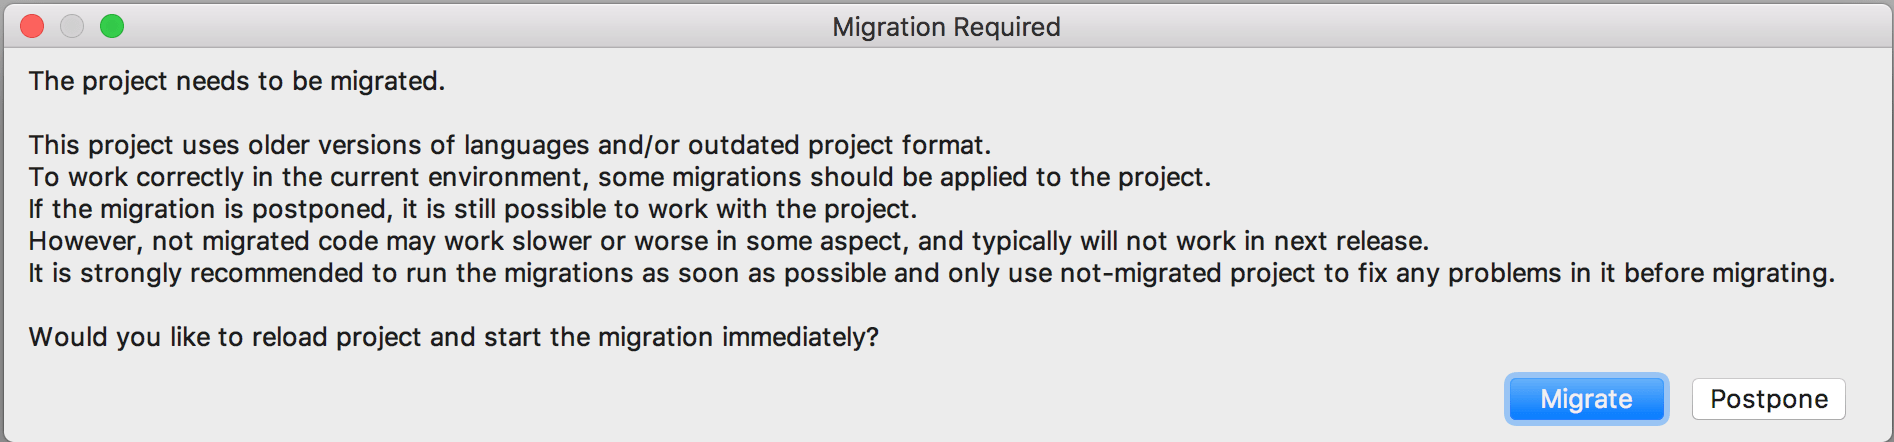Click "The project needs to be migrated" heading
The height and width of the screenshot is (442, 1894).
pyautogui.click(x=236, y=81)
